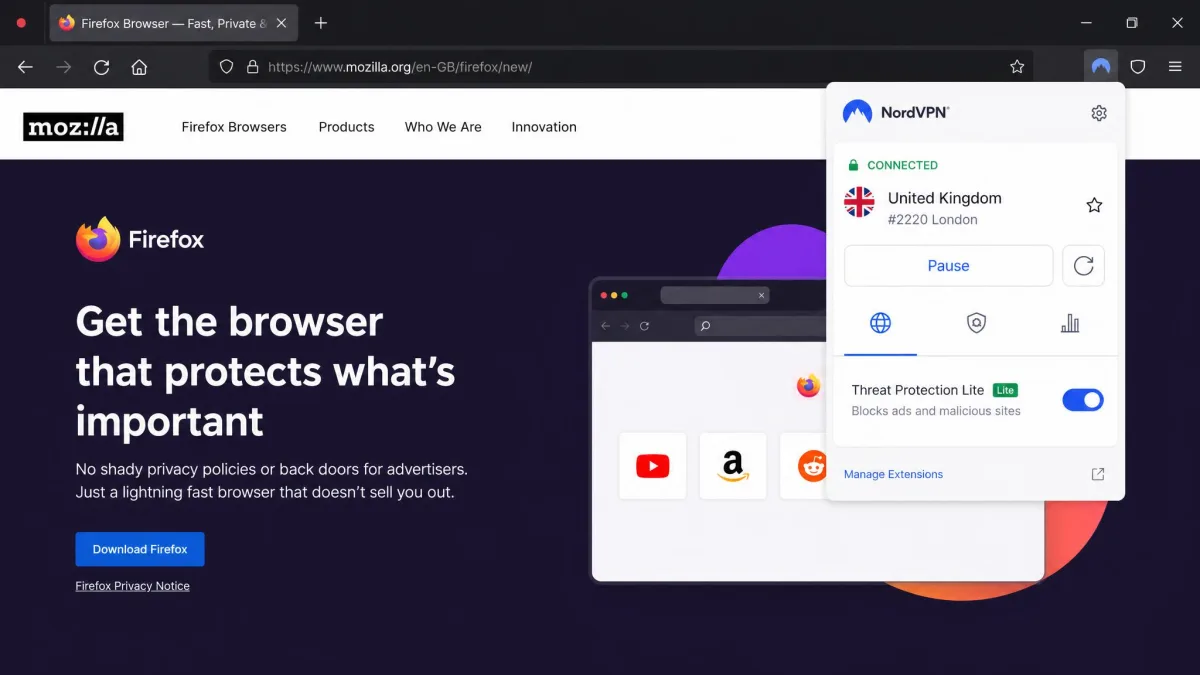Open the Firefox Privacy Notice link
The height and width of the screenshot is (675, 1200).
(132, 586)
